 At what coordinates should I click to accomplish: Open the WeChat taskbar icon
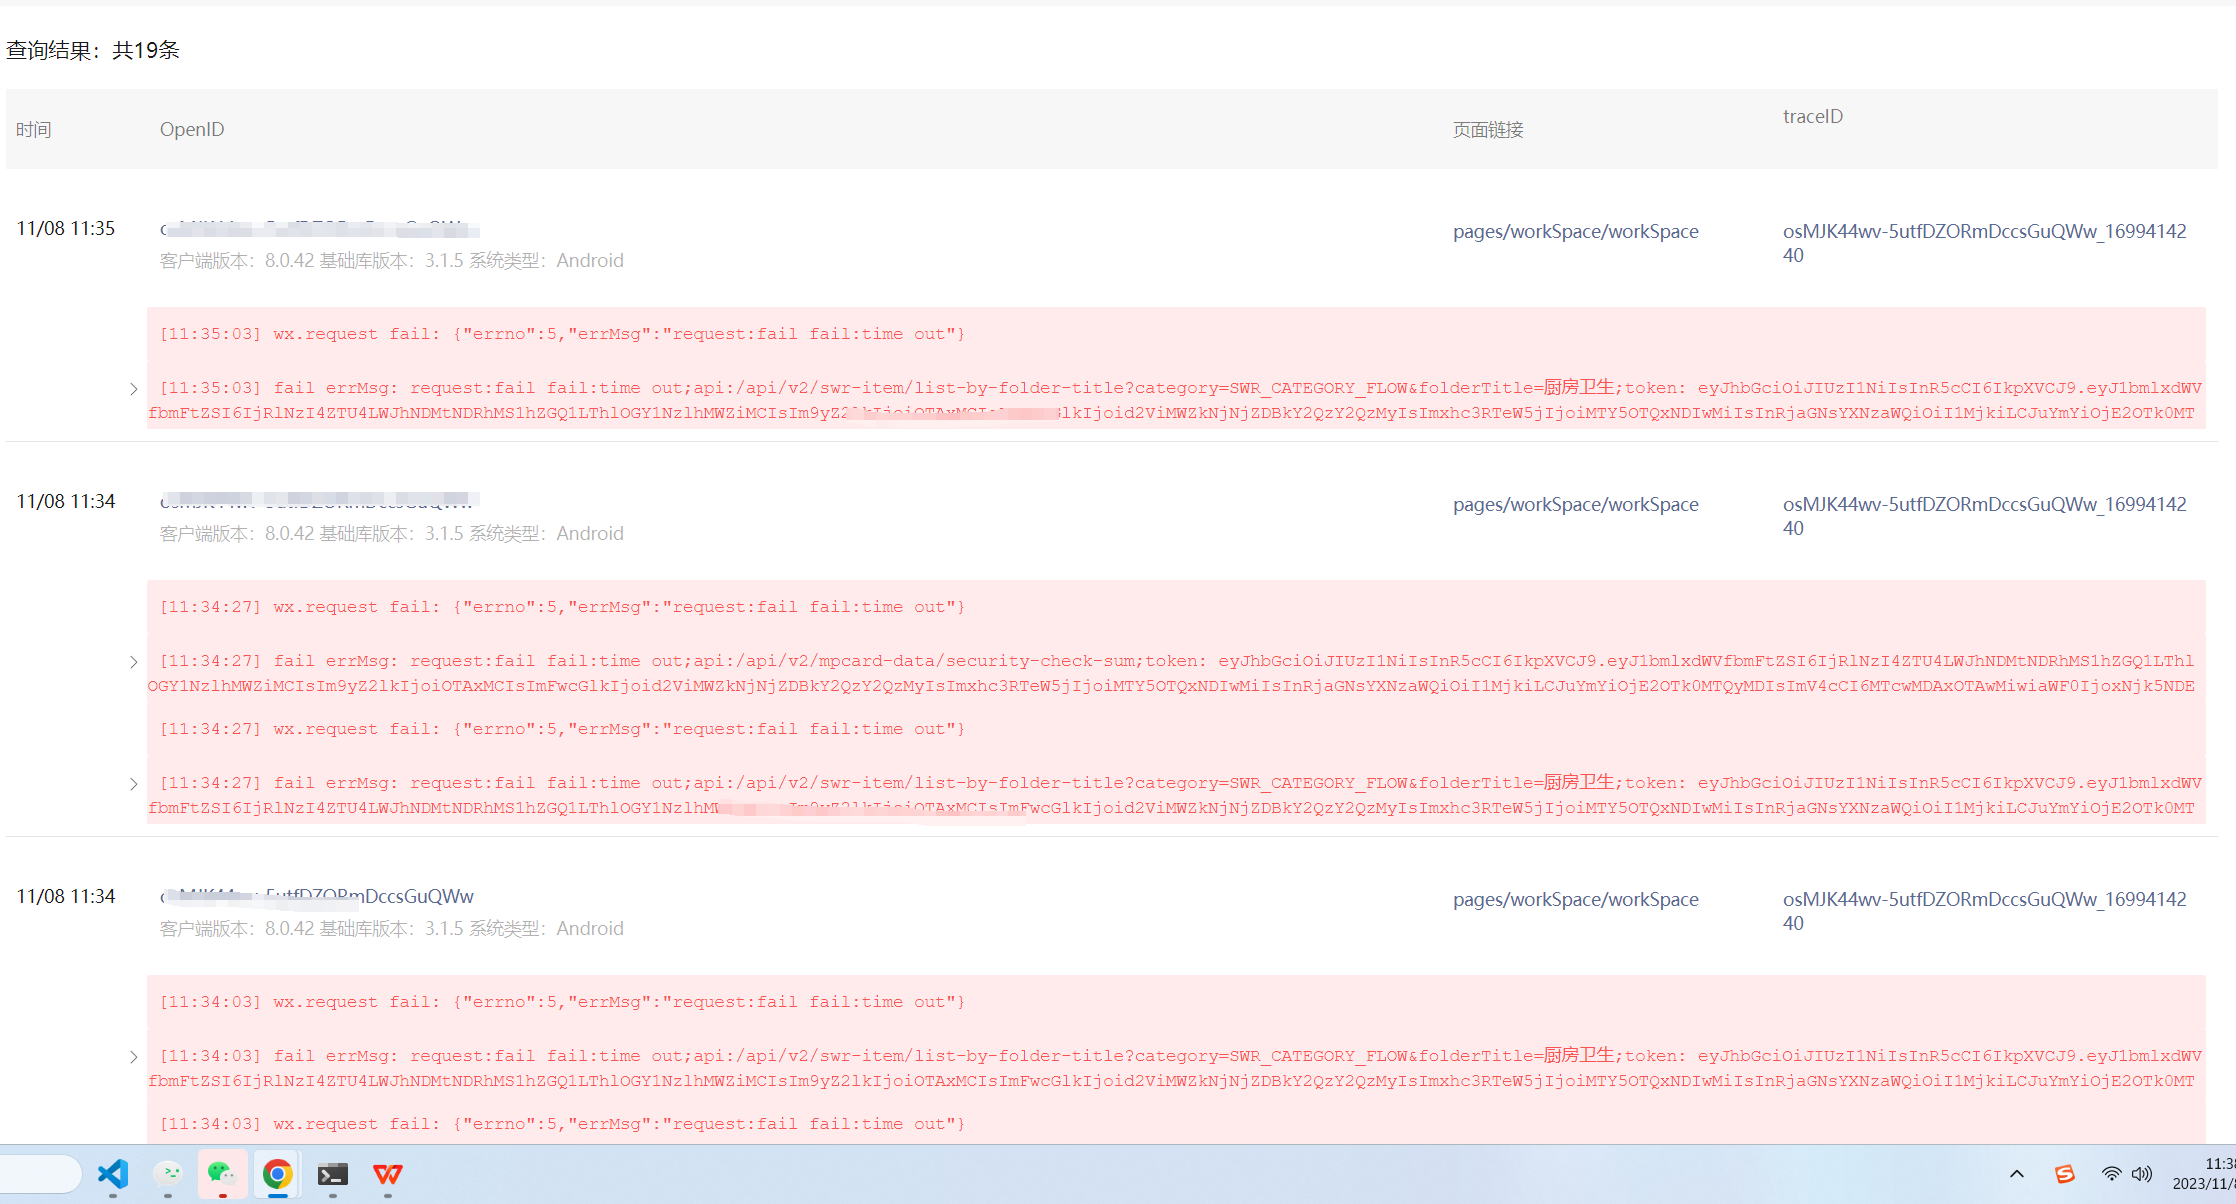[222, 1174]
